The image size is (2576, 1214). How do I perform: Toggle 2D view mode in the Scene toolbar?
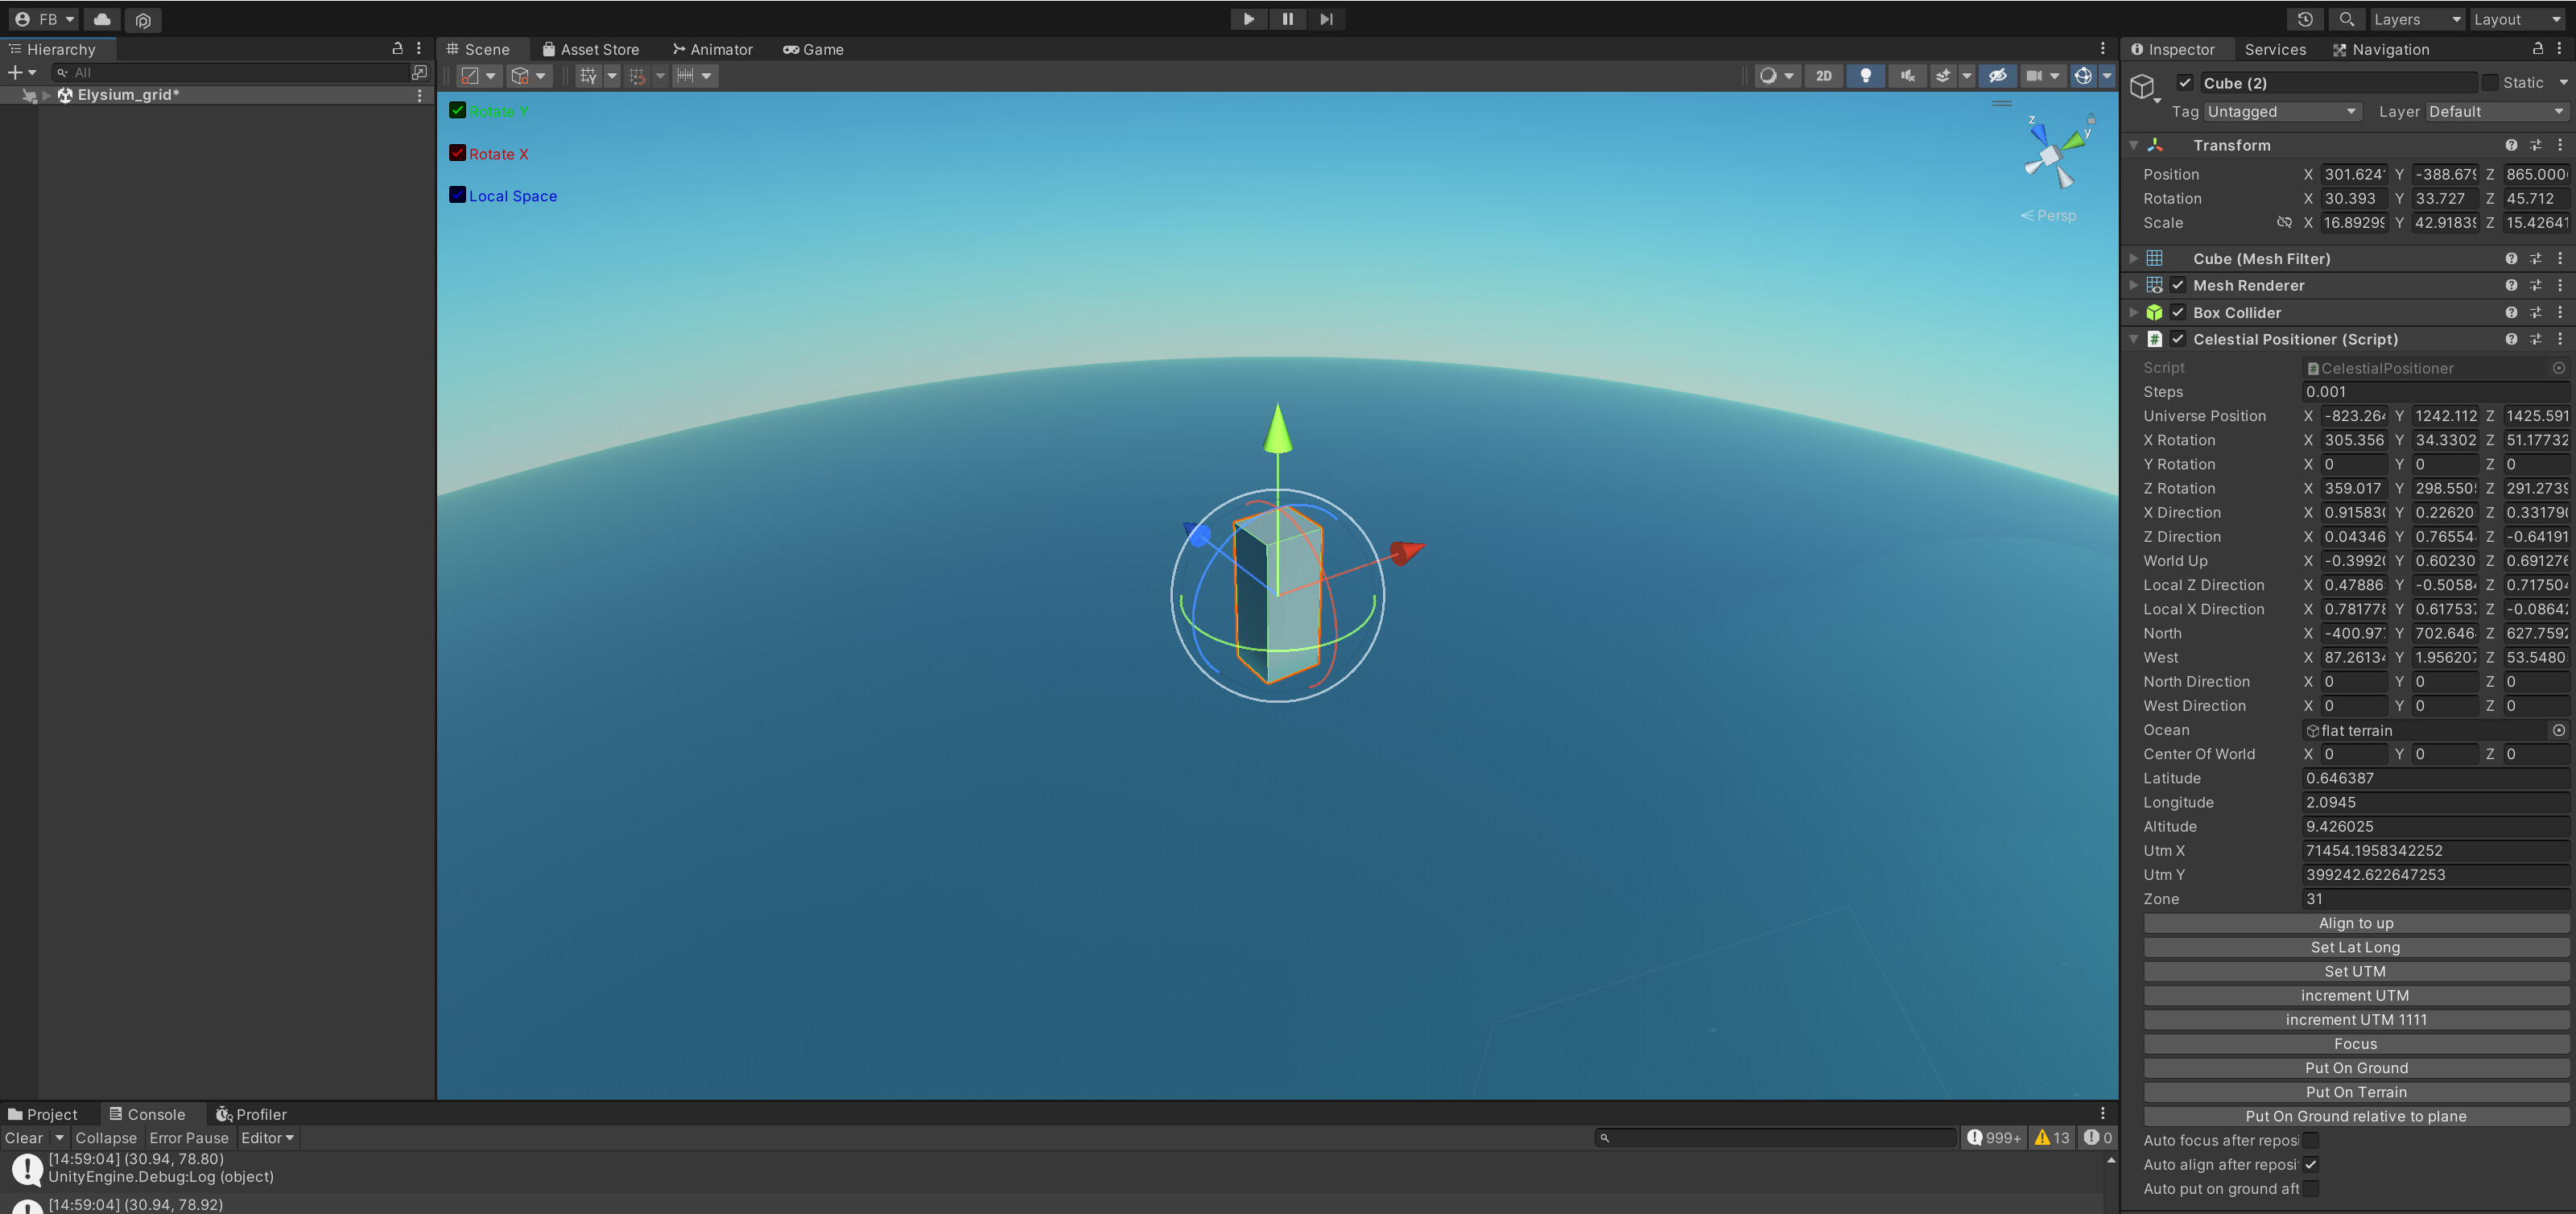click(x=1823, y=75)
